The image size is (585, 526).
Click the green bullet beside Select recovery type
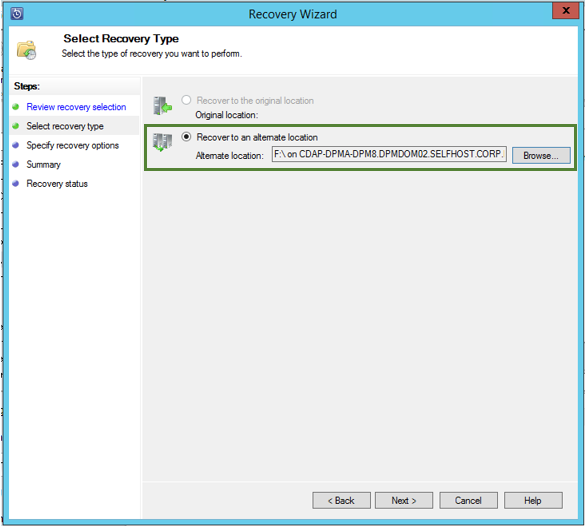tap(16, 126)
